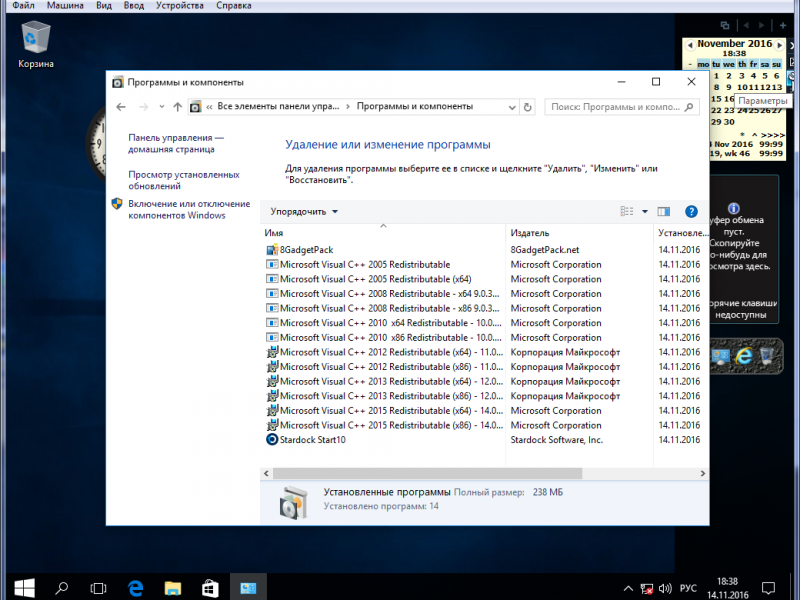Click the plus icon to add gadgets
800x600 pixels.
pos(783,25)
